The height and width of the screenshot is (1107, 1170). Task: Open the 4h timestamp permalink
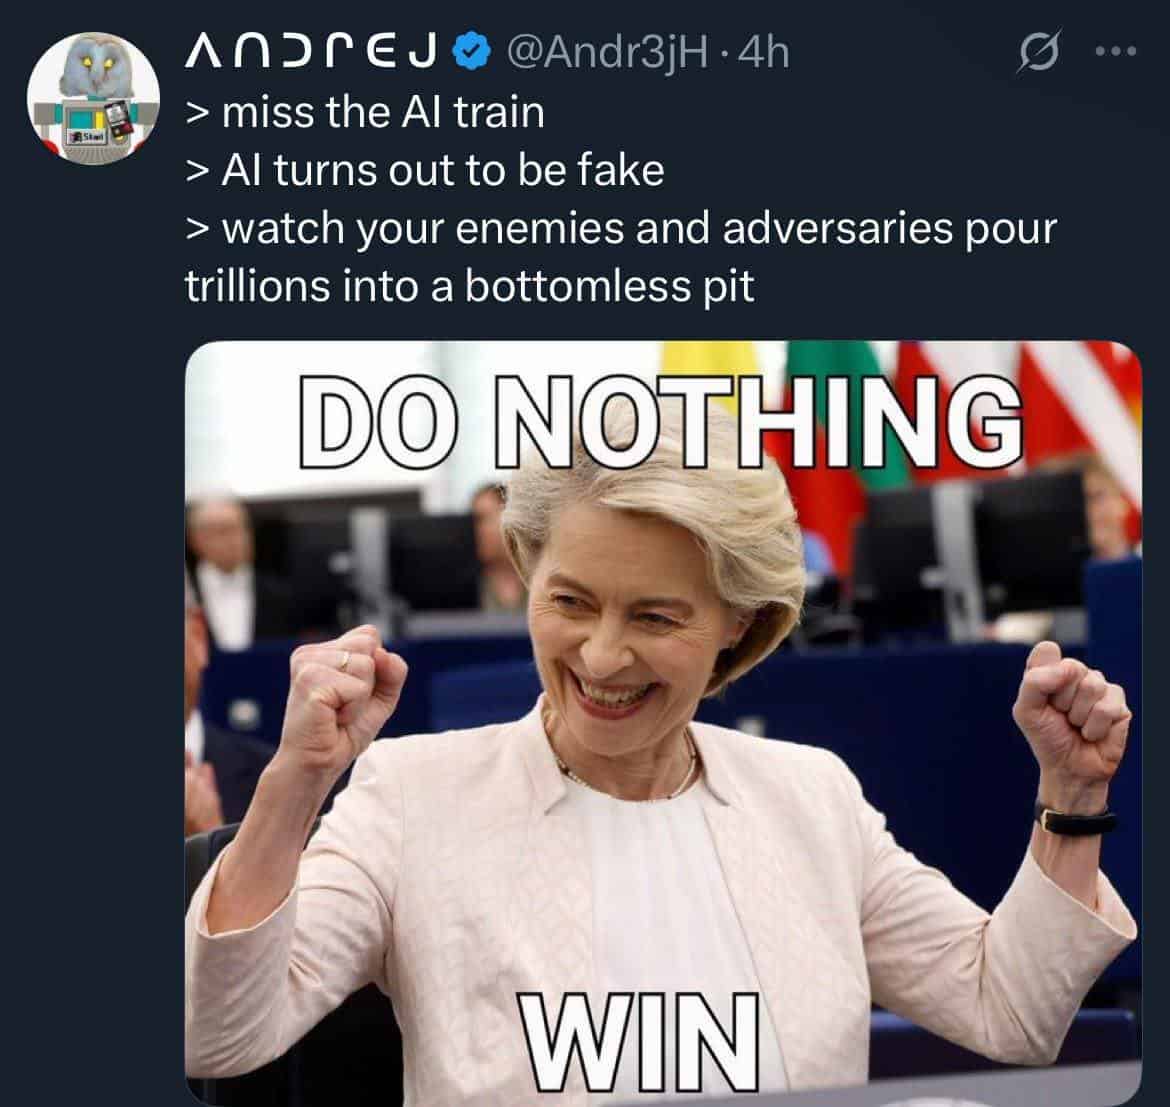click(x=762, y=52)
